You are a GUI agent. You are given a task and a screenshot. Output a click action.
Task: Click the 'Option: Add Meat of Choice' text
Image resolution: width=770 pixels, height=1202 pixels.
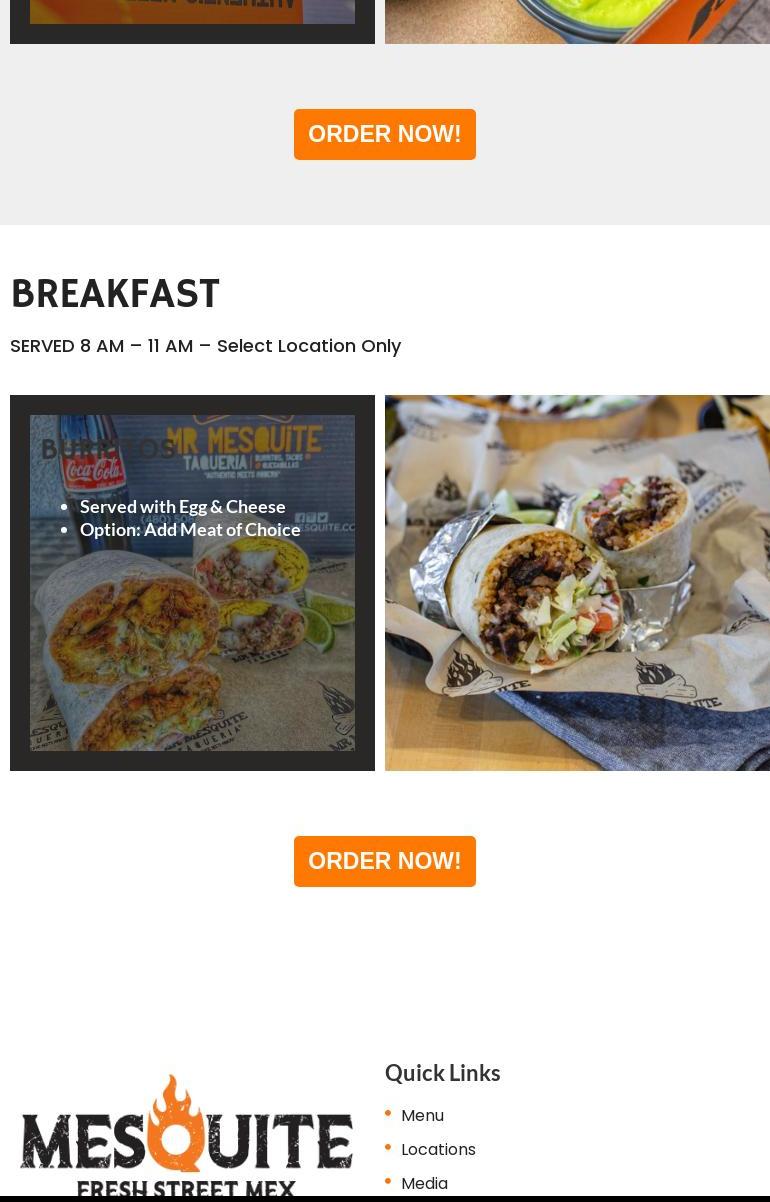pos(190,529)
